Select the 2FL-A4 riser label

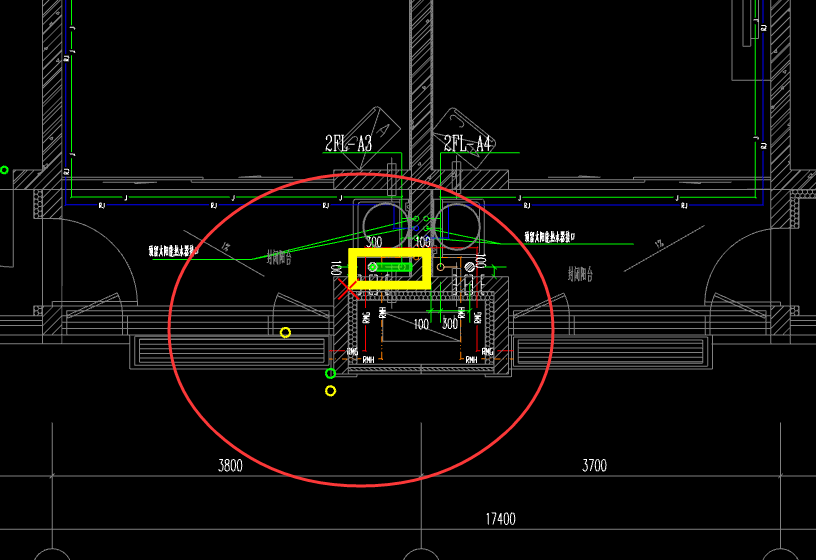467,143
